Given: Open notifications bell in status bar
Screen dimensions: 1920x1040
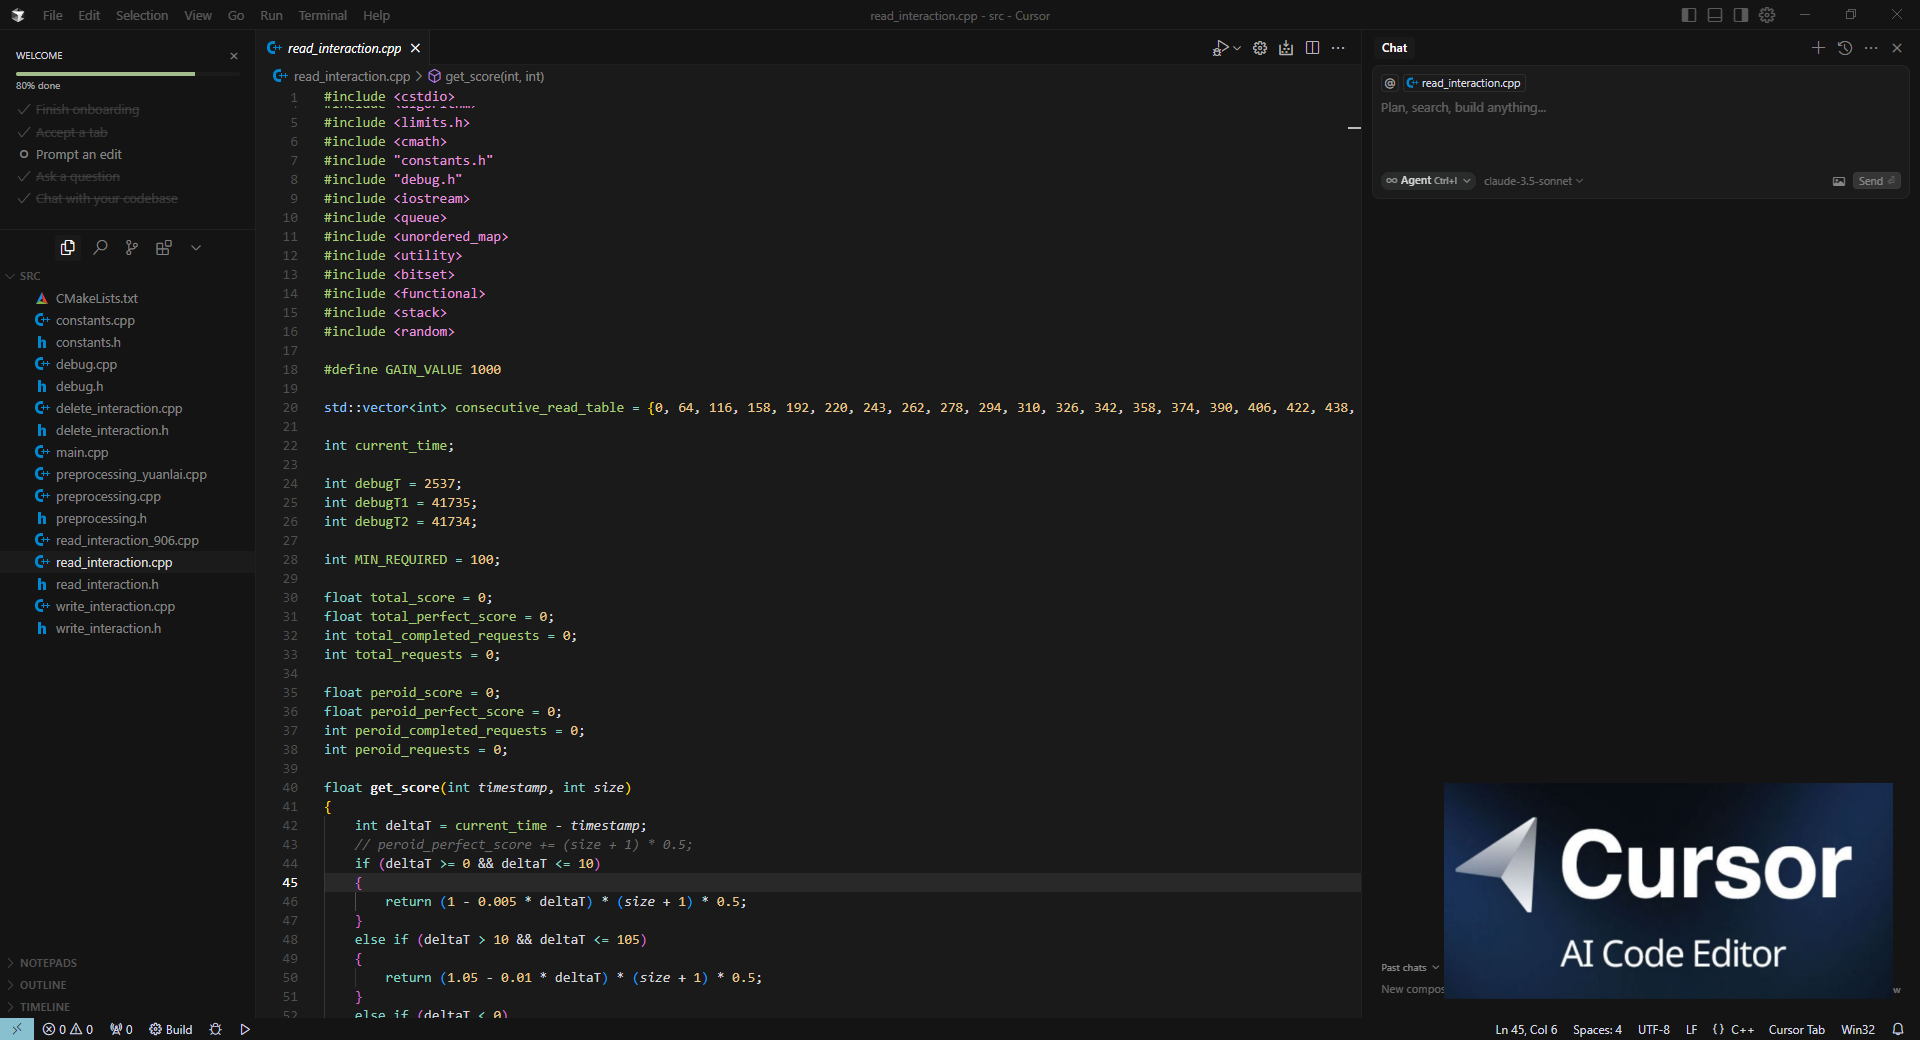Looking at the screenshot, I should pos(1898,1029).
